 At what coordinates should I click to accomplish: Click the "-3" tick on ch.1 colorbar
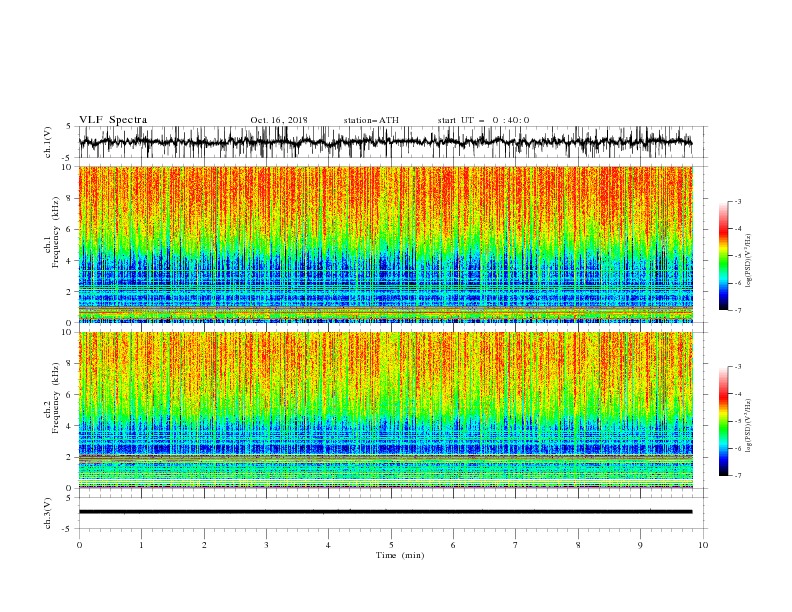tap(737, 201)
